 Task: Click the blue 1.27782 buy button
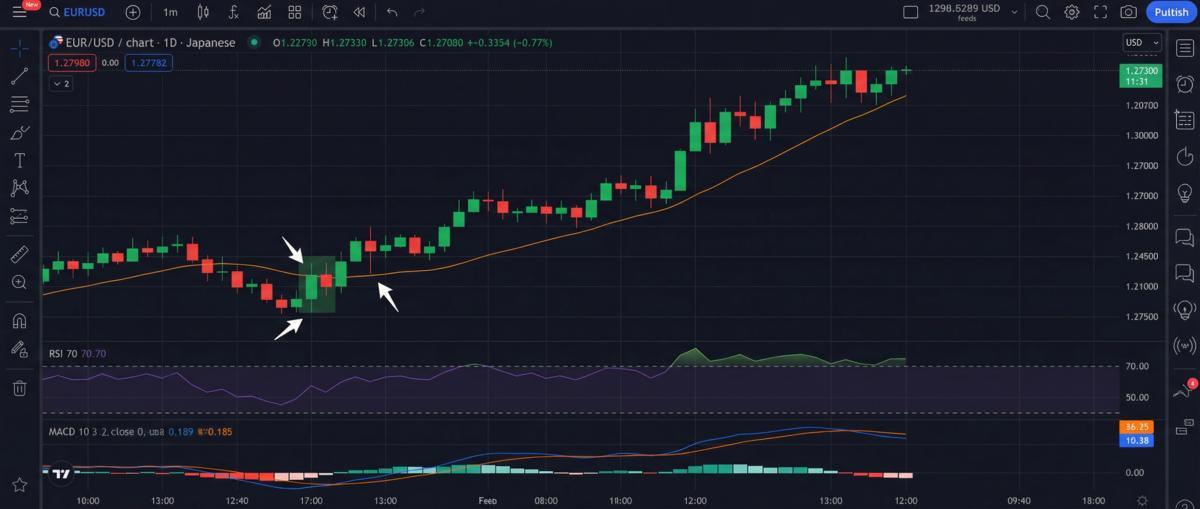click(x=149, y=63)
